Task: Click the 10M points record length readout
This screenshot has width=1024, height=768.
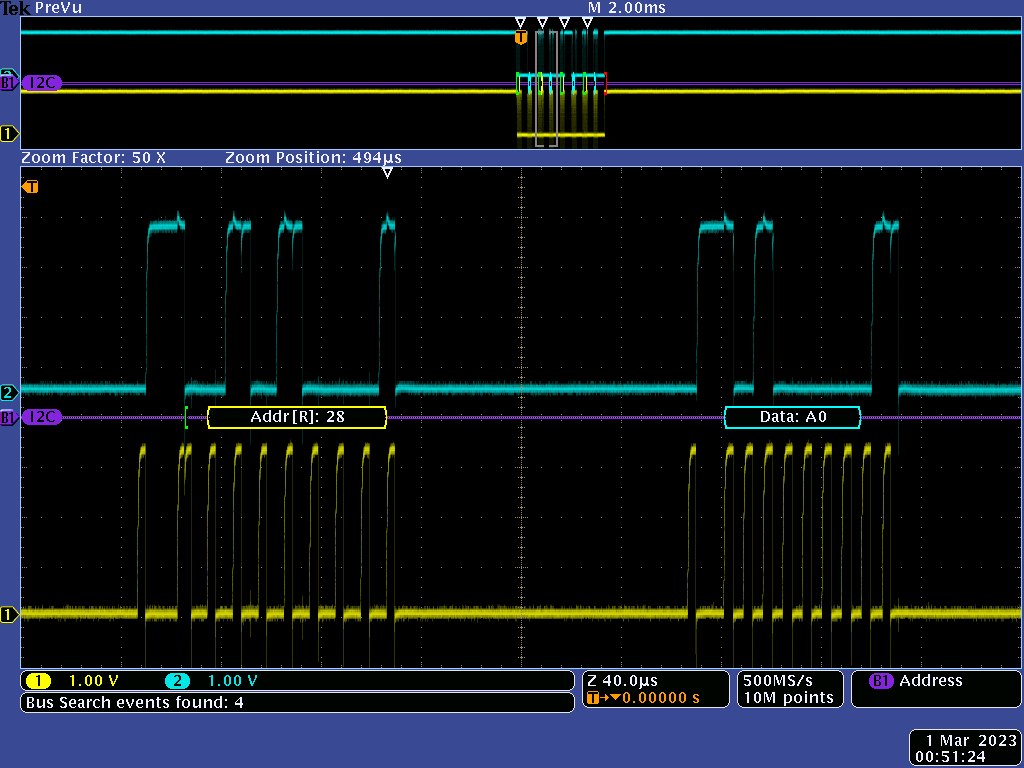Action: pyautogui.click(x=788, y=698)
